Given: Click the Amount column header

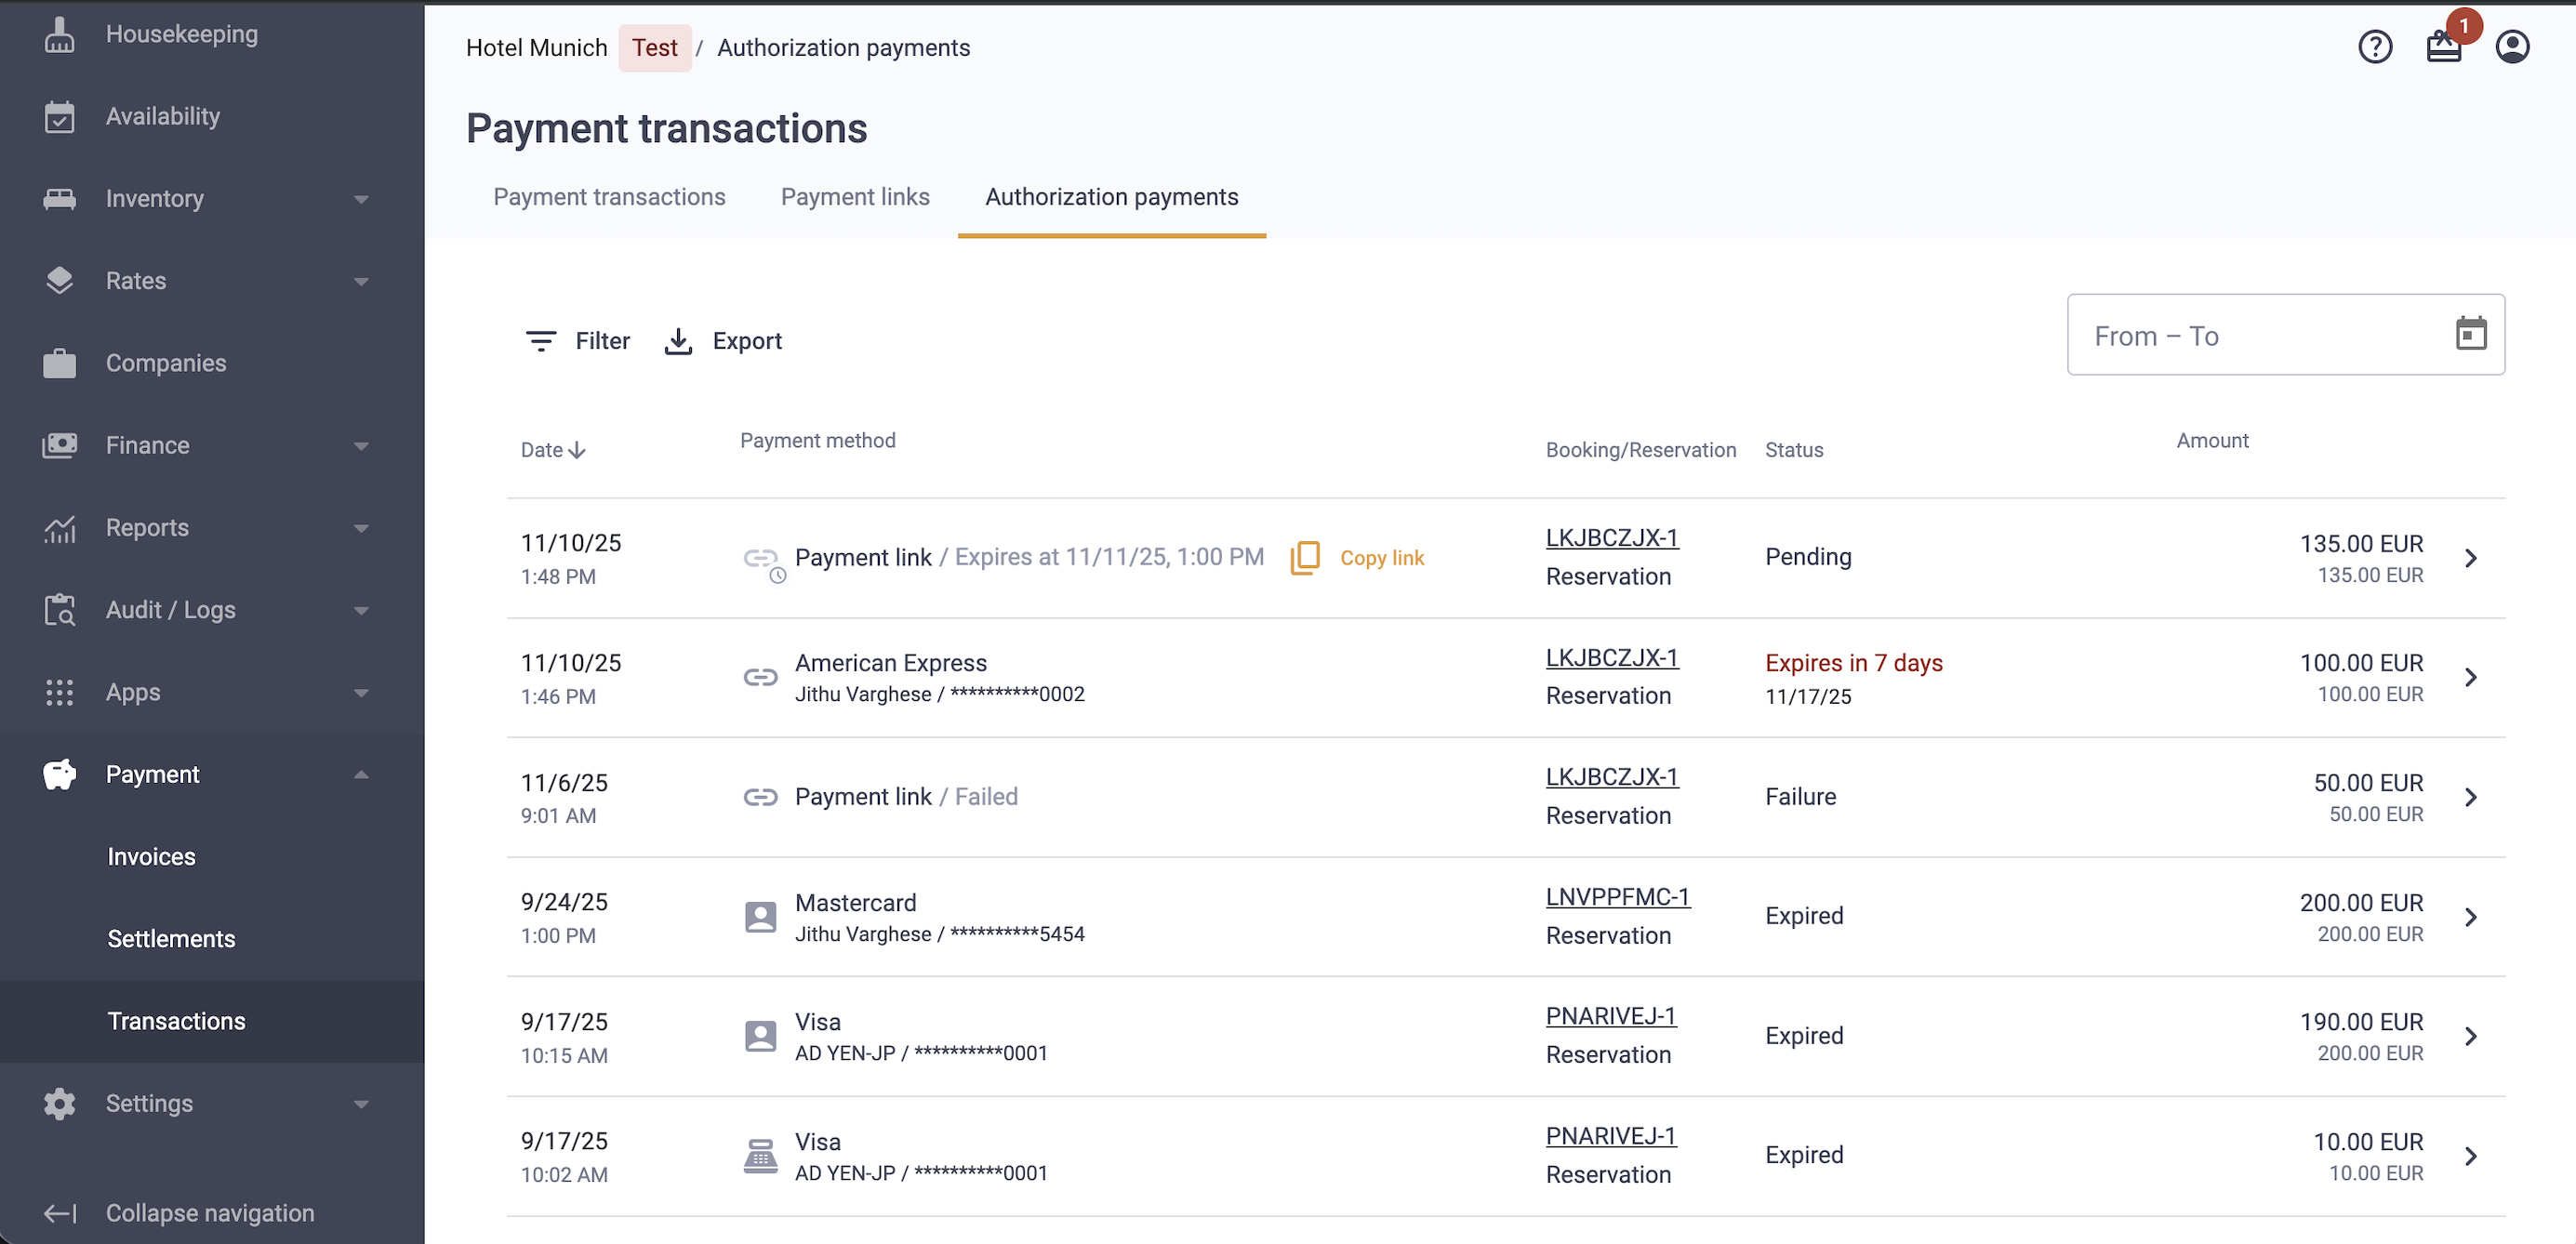Looking at the screenshot, I should [2211, 440].
